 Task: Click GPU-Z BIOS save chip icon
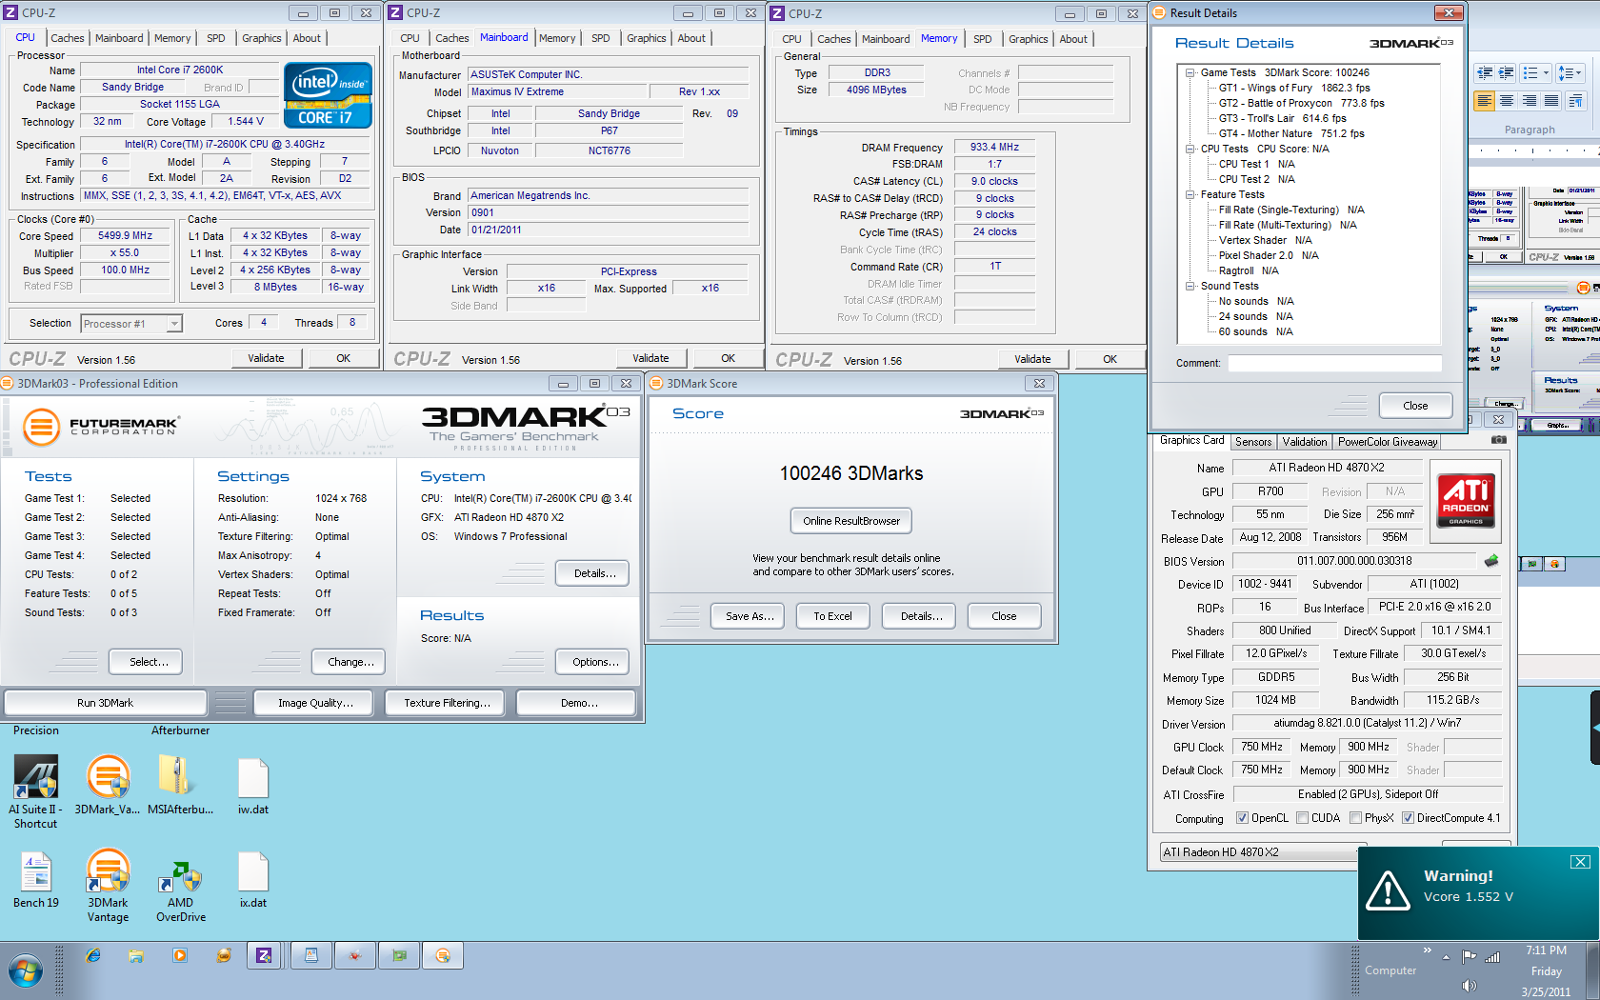[1491, 561]
